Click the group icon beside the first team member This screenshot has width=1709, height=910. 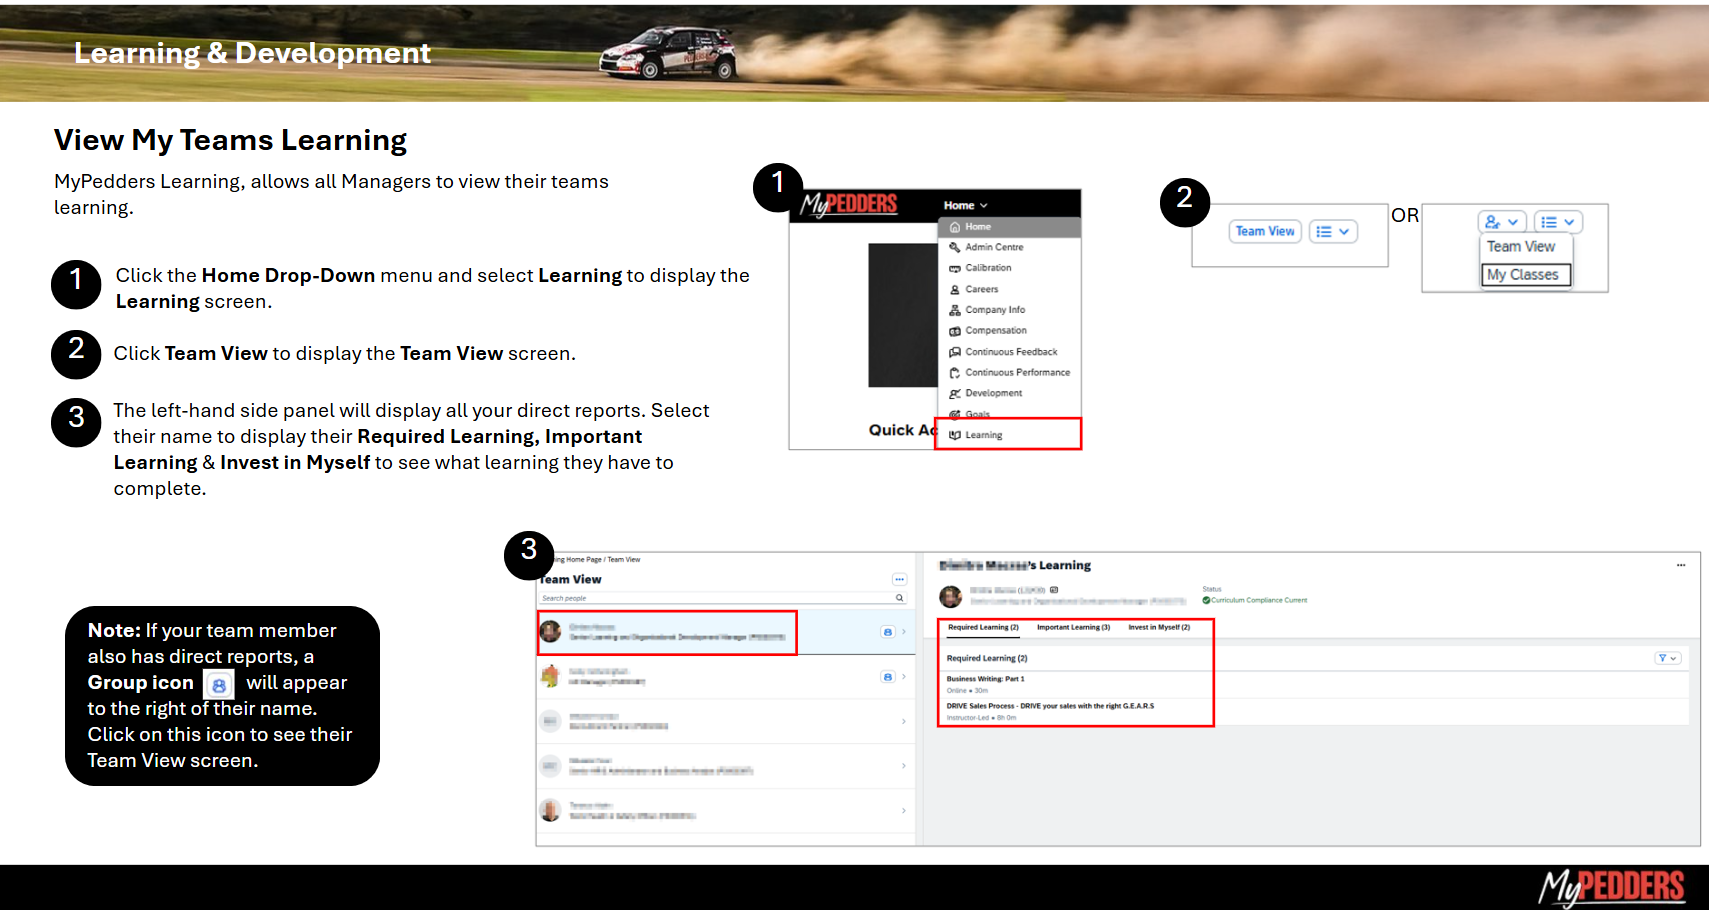tap(887, 632)
